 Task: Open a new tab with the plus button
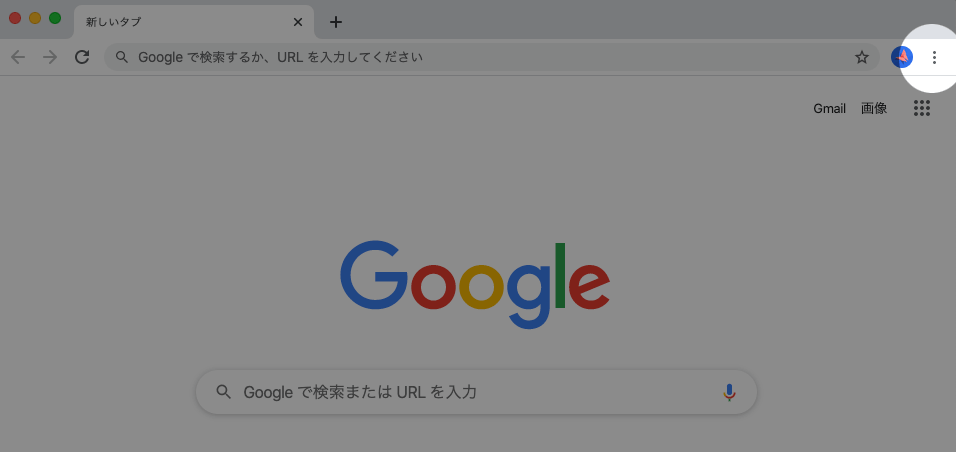click(336, 22)
